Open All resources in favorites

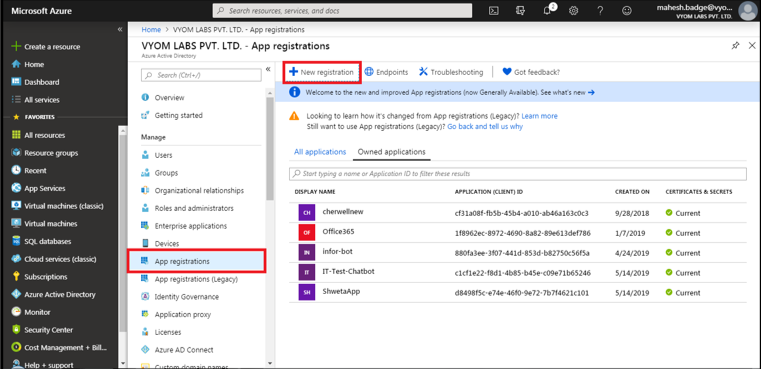coord(38,135)
